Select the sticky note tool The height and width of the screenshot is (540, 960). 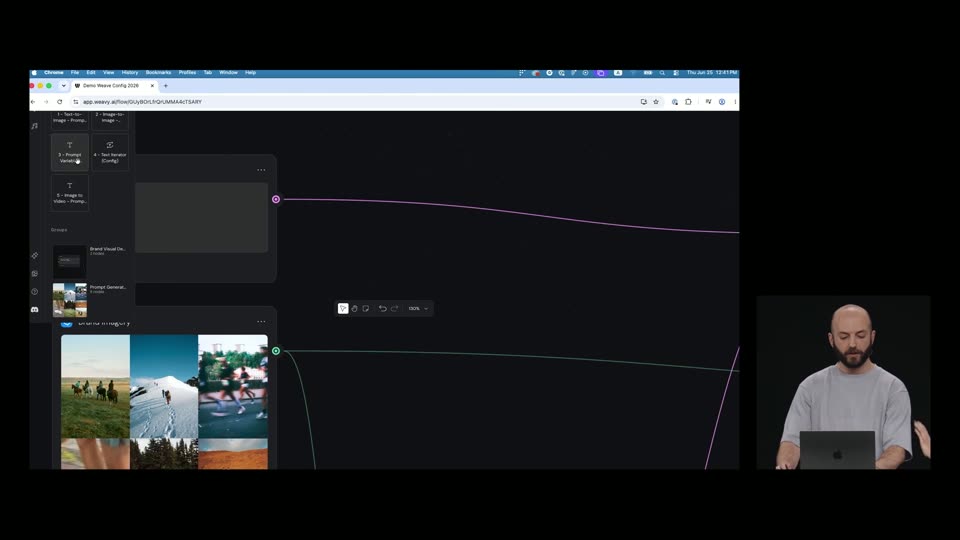pos(366,309)
